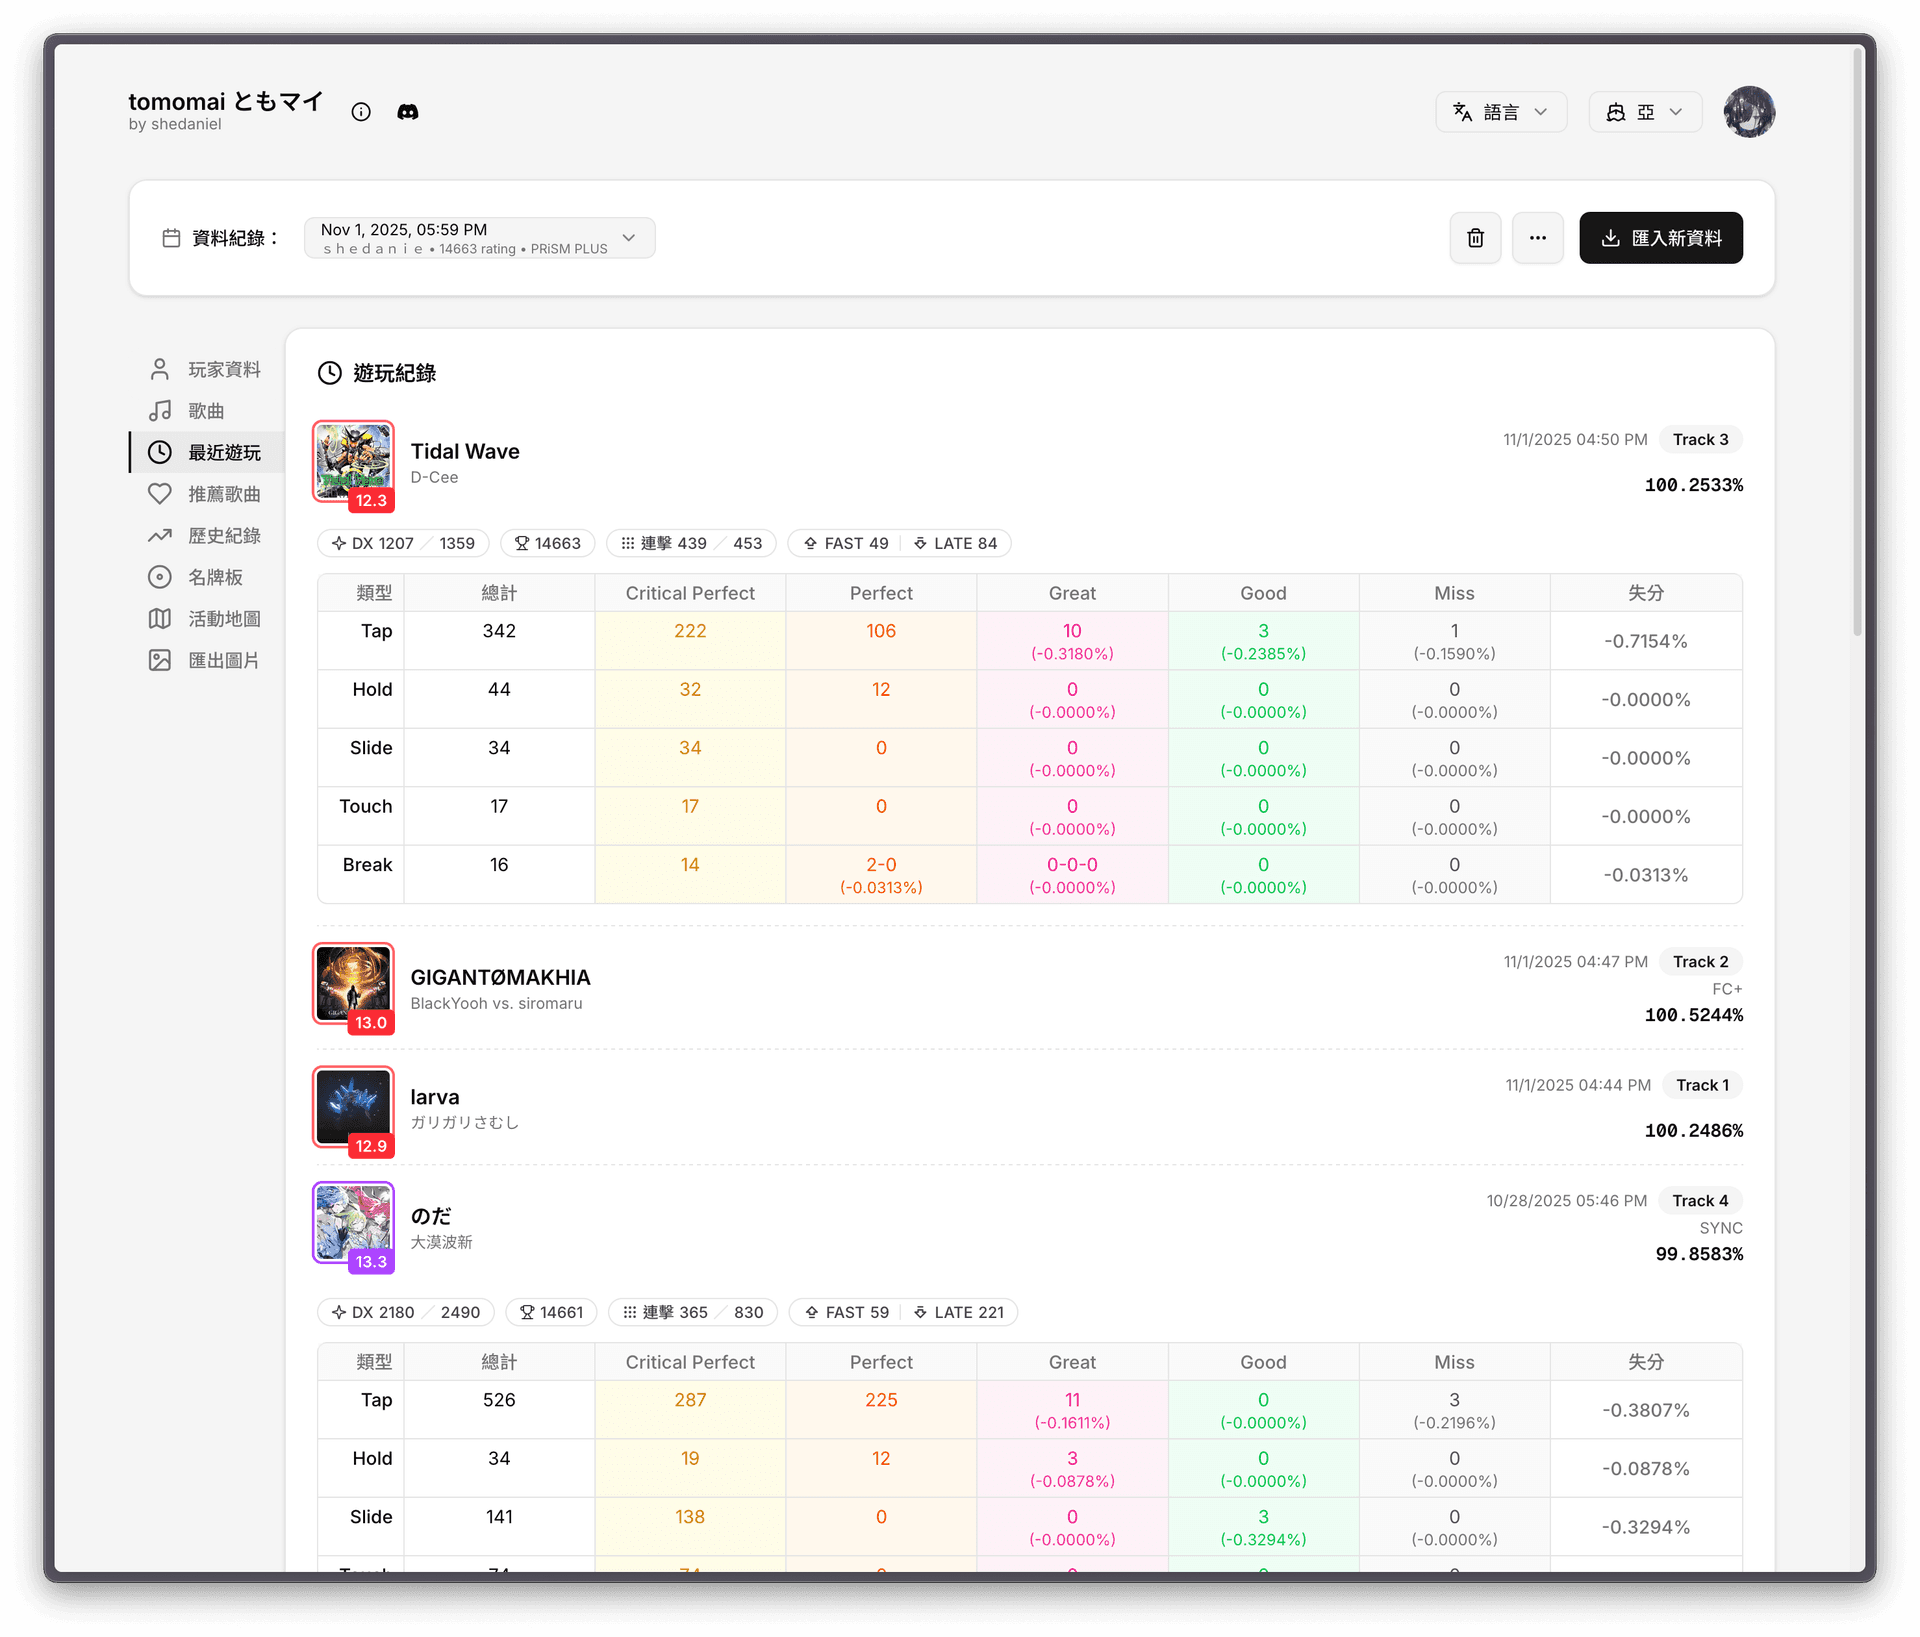This screenshot has height=1637, width=1920.
Task: Open 歷史紀錄 sidebar item
Action: (224, 536)
